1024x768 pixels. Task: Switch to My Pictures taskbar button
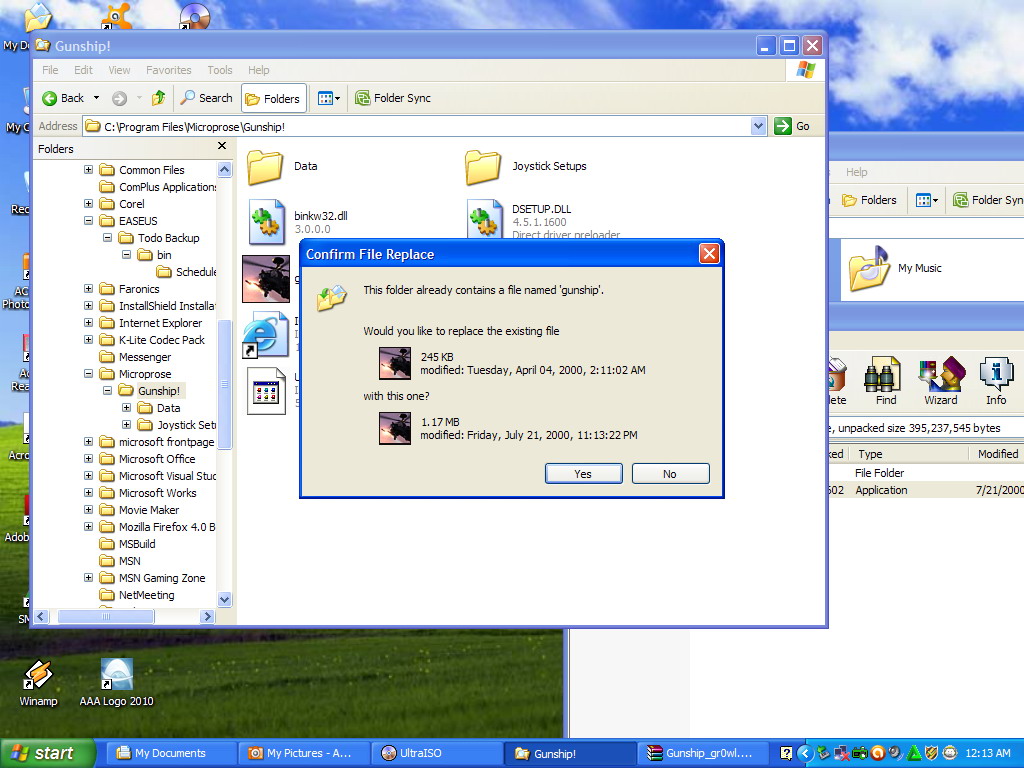(x=304, y=754)
